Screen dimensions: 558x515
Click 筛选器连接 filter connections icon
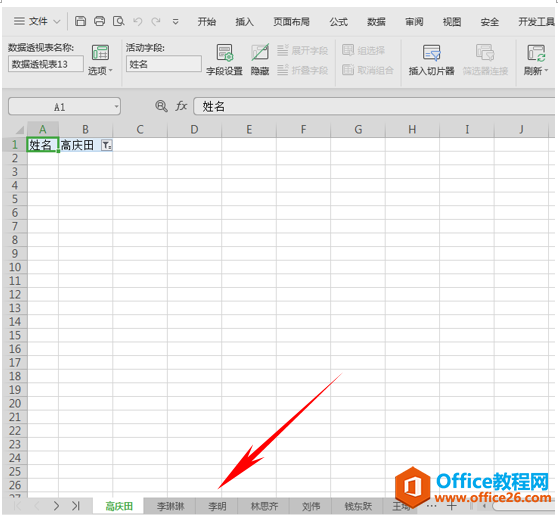[x=485, y=53]
